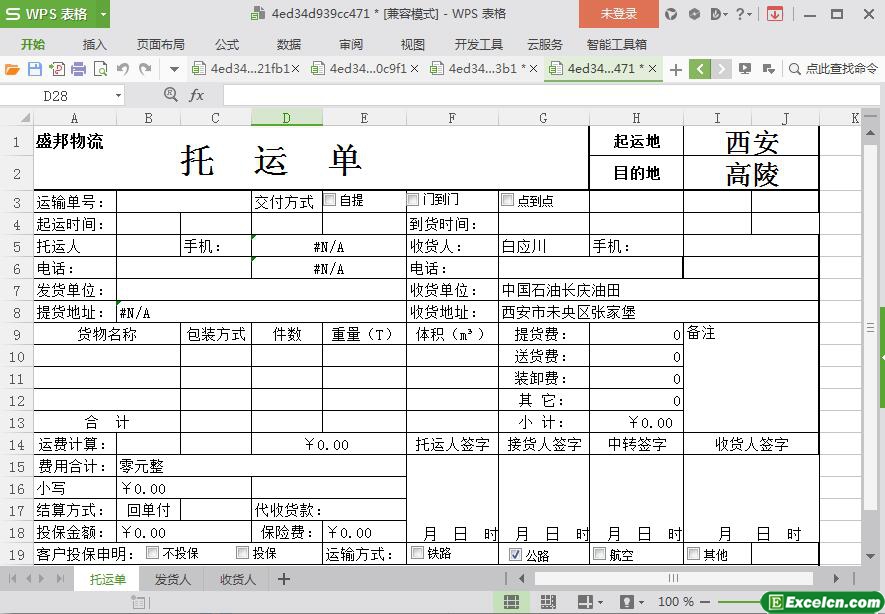Uncheck the 公路 transport checkbox
The height and width of the screenshot is (614, 885).
point(515,554)
